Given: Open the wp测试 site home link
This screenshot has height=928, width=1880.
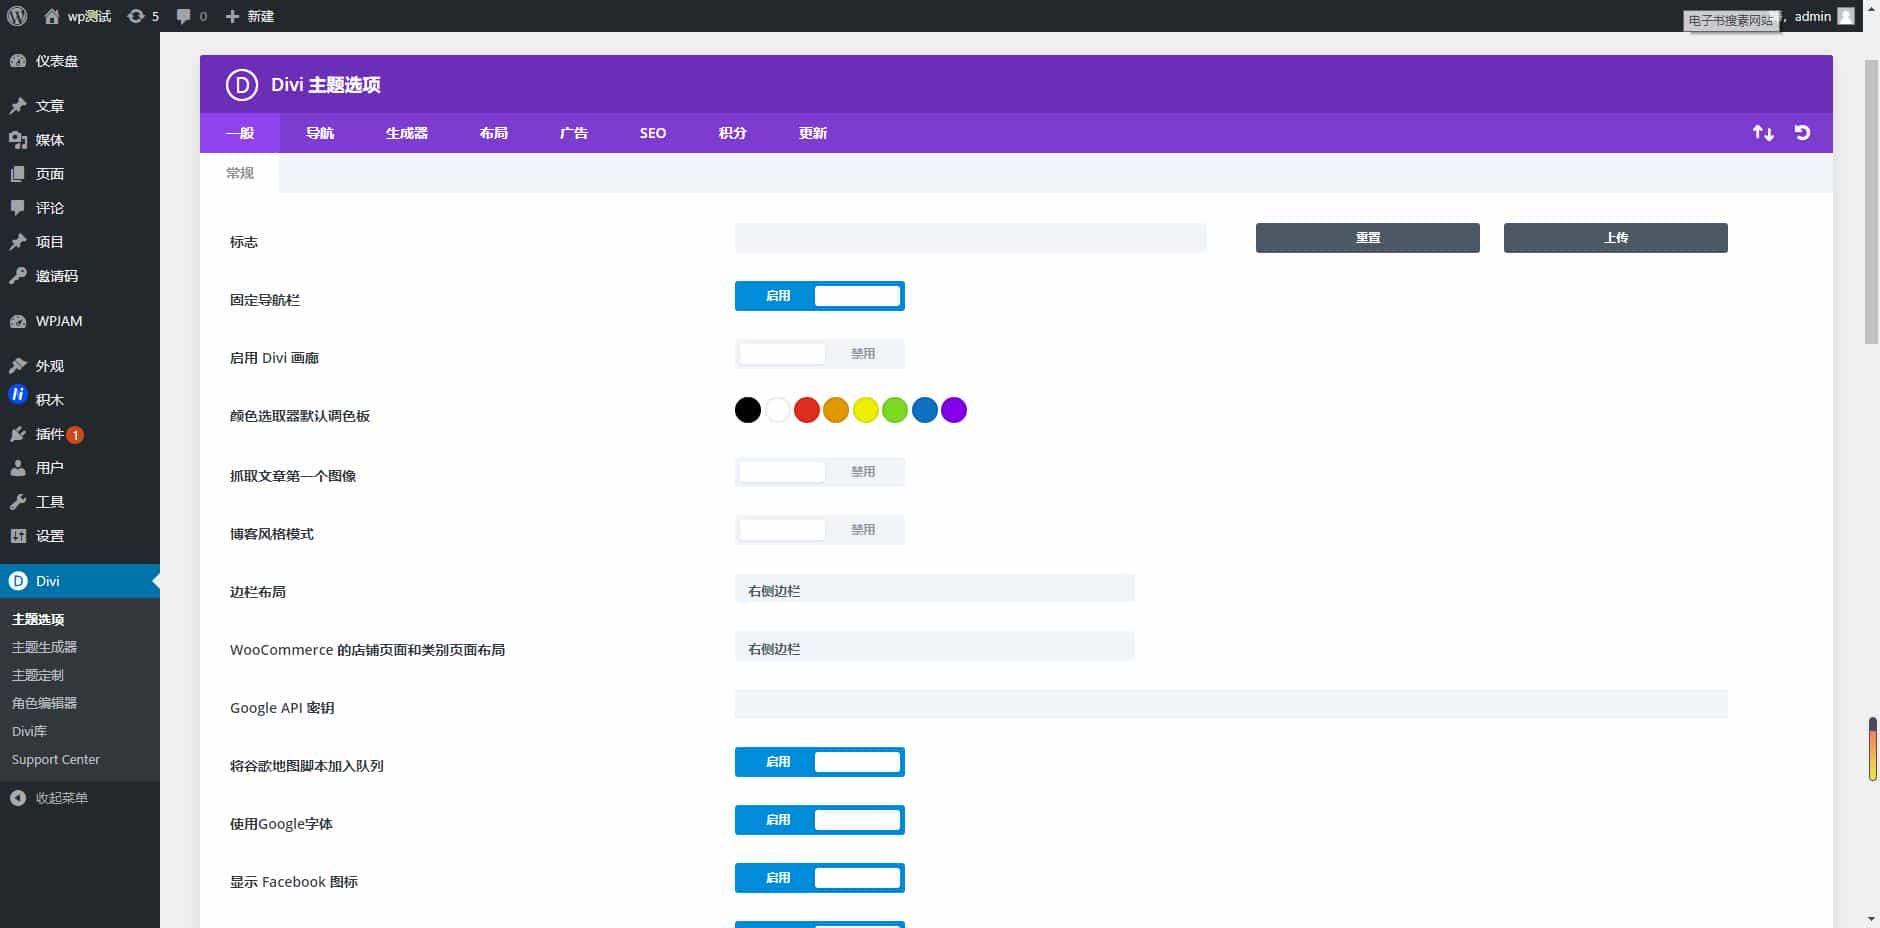Looking at the screenshot, I should pyautogui.click(x=78, y=16).
